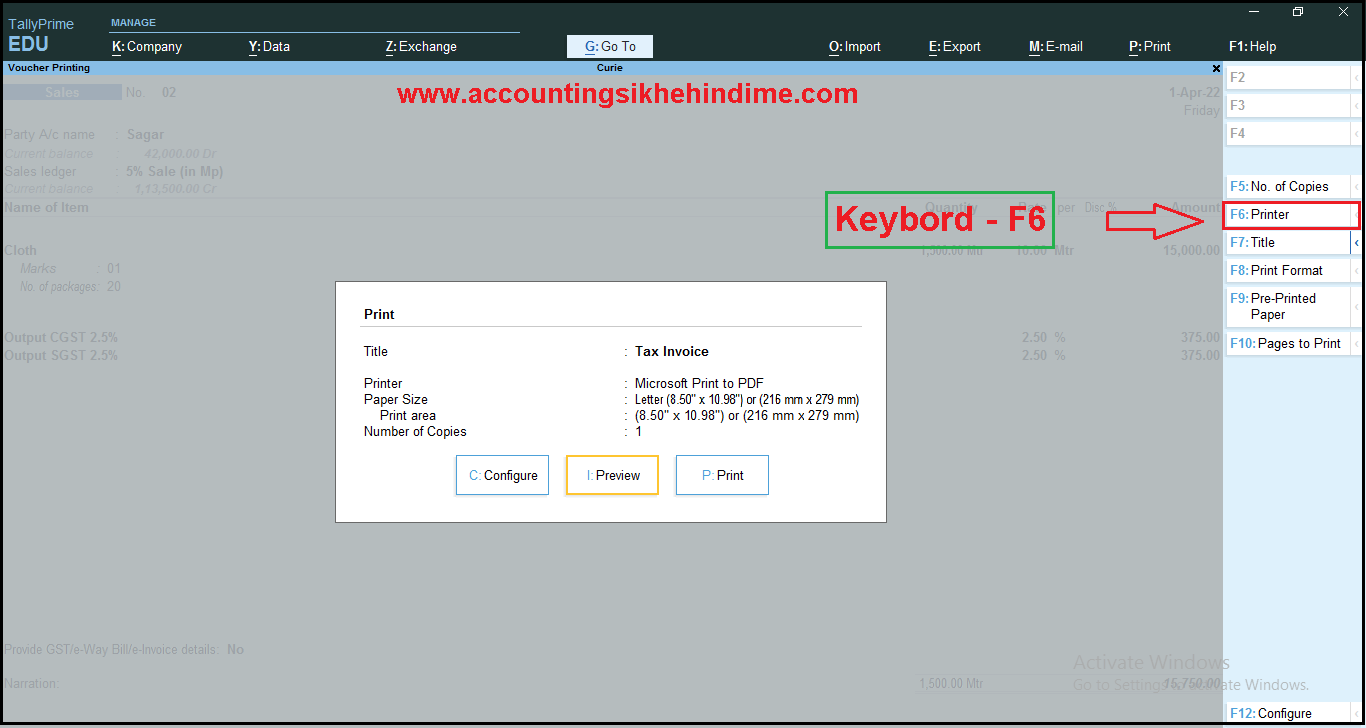Select F6 Printer in right sidebar
Image resolution: width=1366 pixels, height=728 pixels.
1288,214
